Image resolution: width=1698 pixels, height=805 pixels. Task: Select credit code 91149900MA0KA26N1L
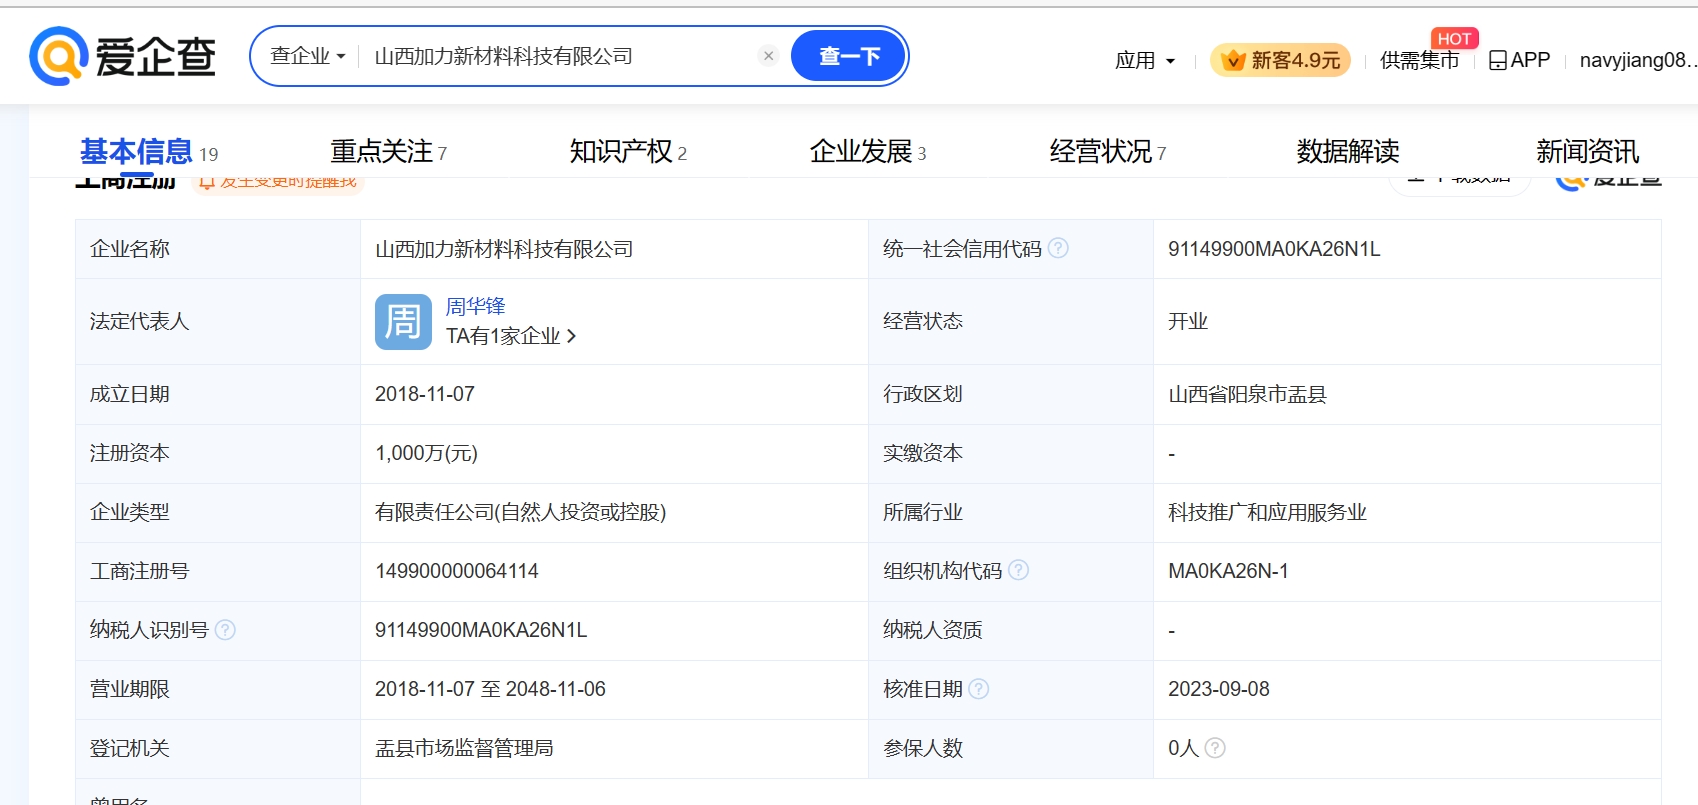[x=1274, y=249]
